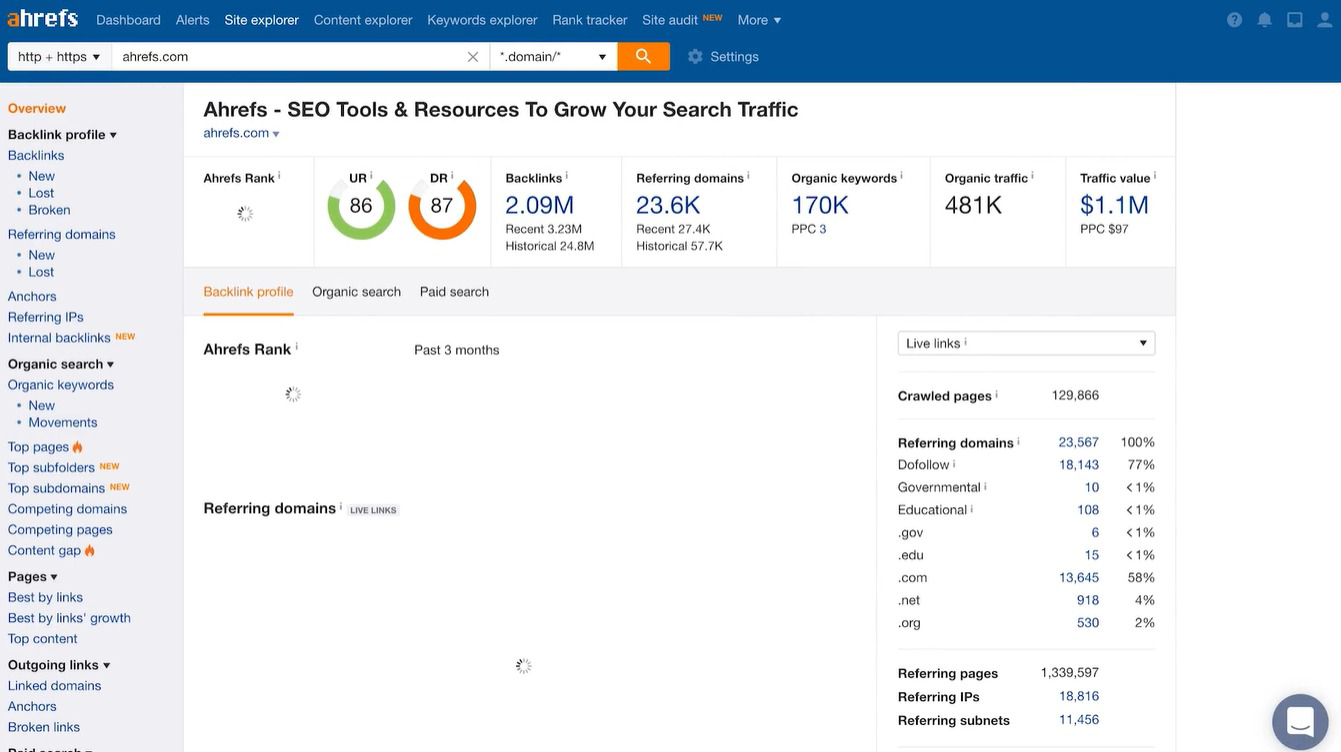The image size is (1341, 752).
Task: Open the chat support bubble
Action: coord(1300,722)
